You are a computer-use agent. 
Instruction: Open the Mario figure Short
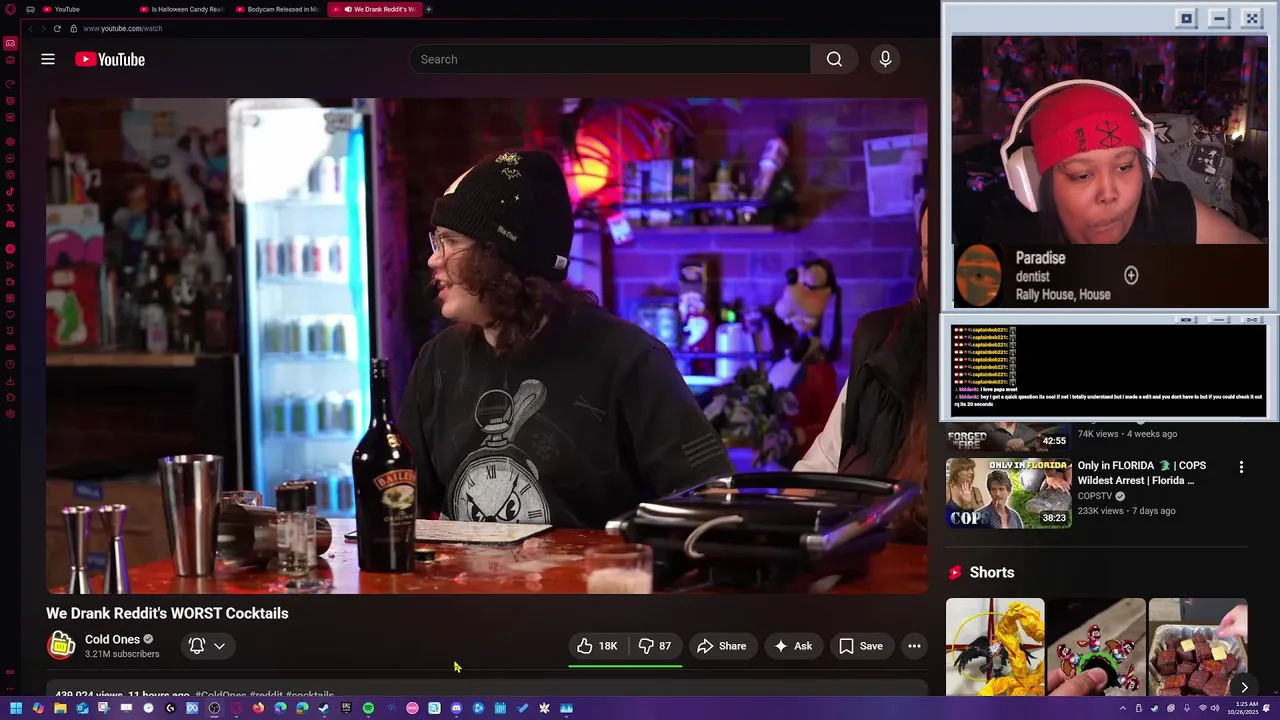(x=1096, y=646)
